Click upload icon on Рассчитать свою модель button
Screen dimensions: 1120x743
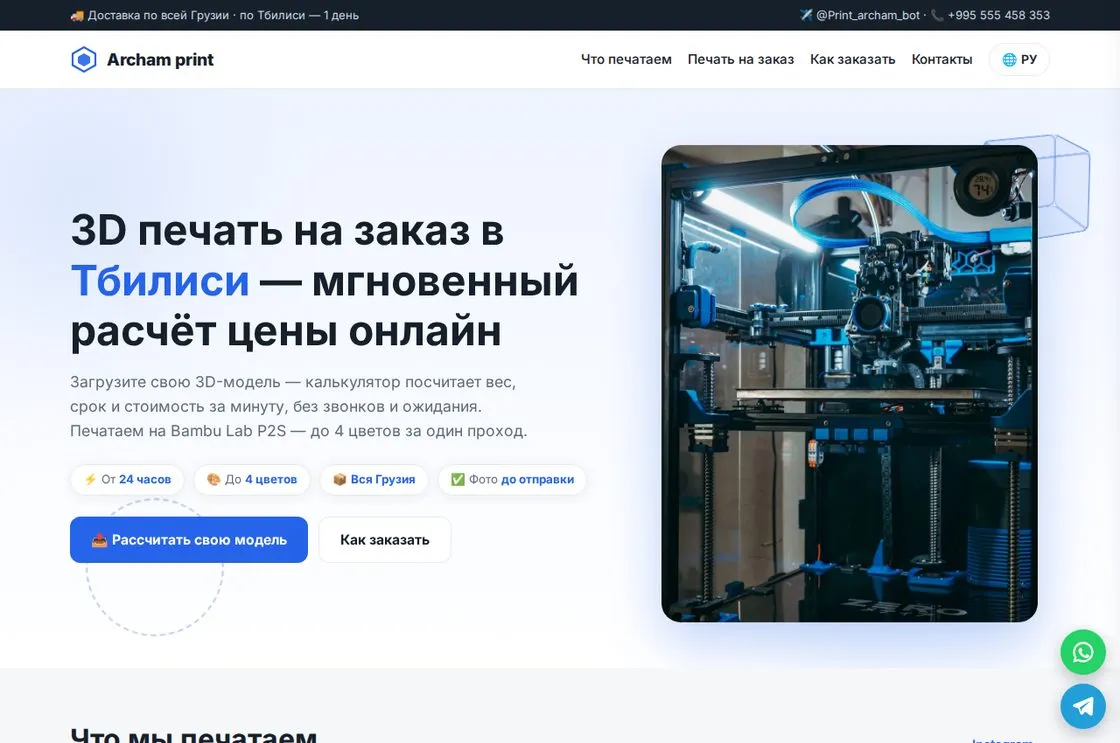pos(99,540)
